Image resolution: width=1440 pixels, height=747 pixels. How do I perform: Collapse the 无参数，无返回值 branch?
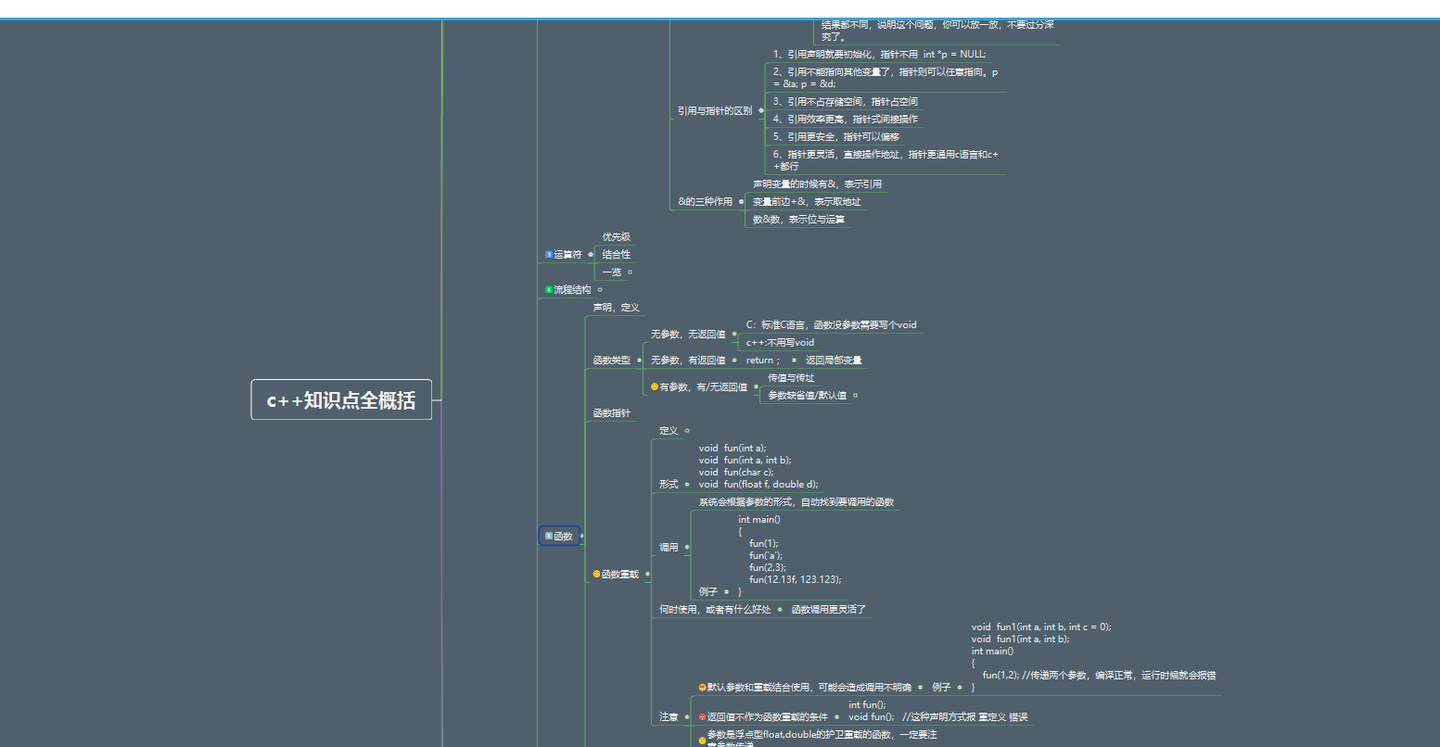(735, 334)
